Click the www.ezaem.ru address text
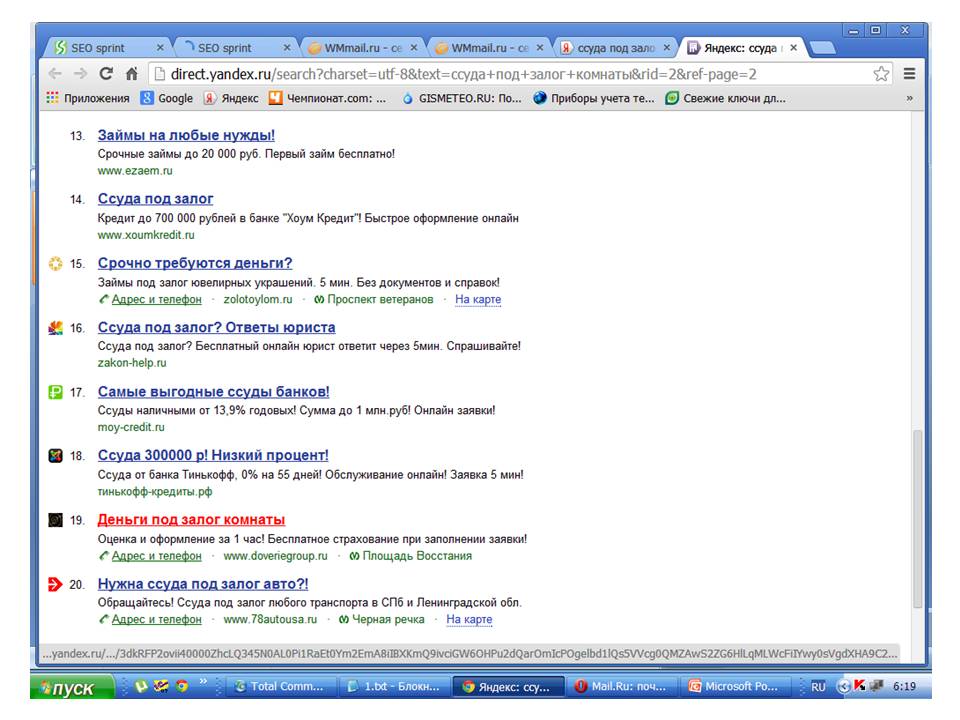960x720 pixels. [135, 171]
